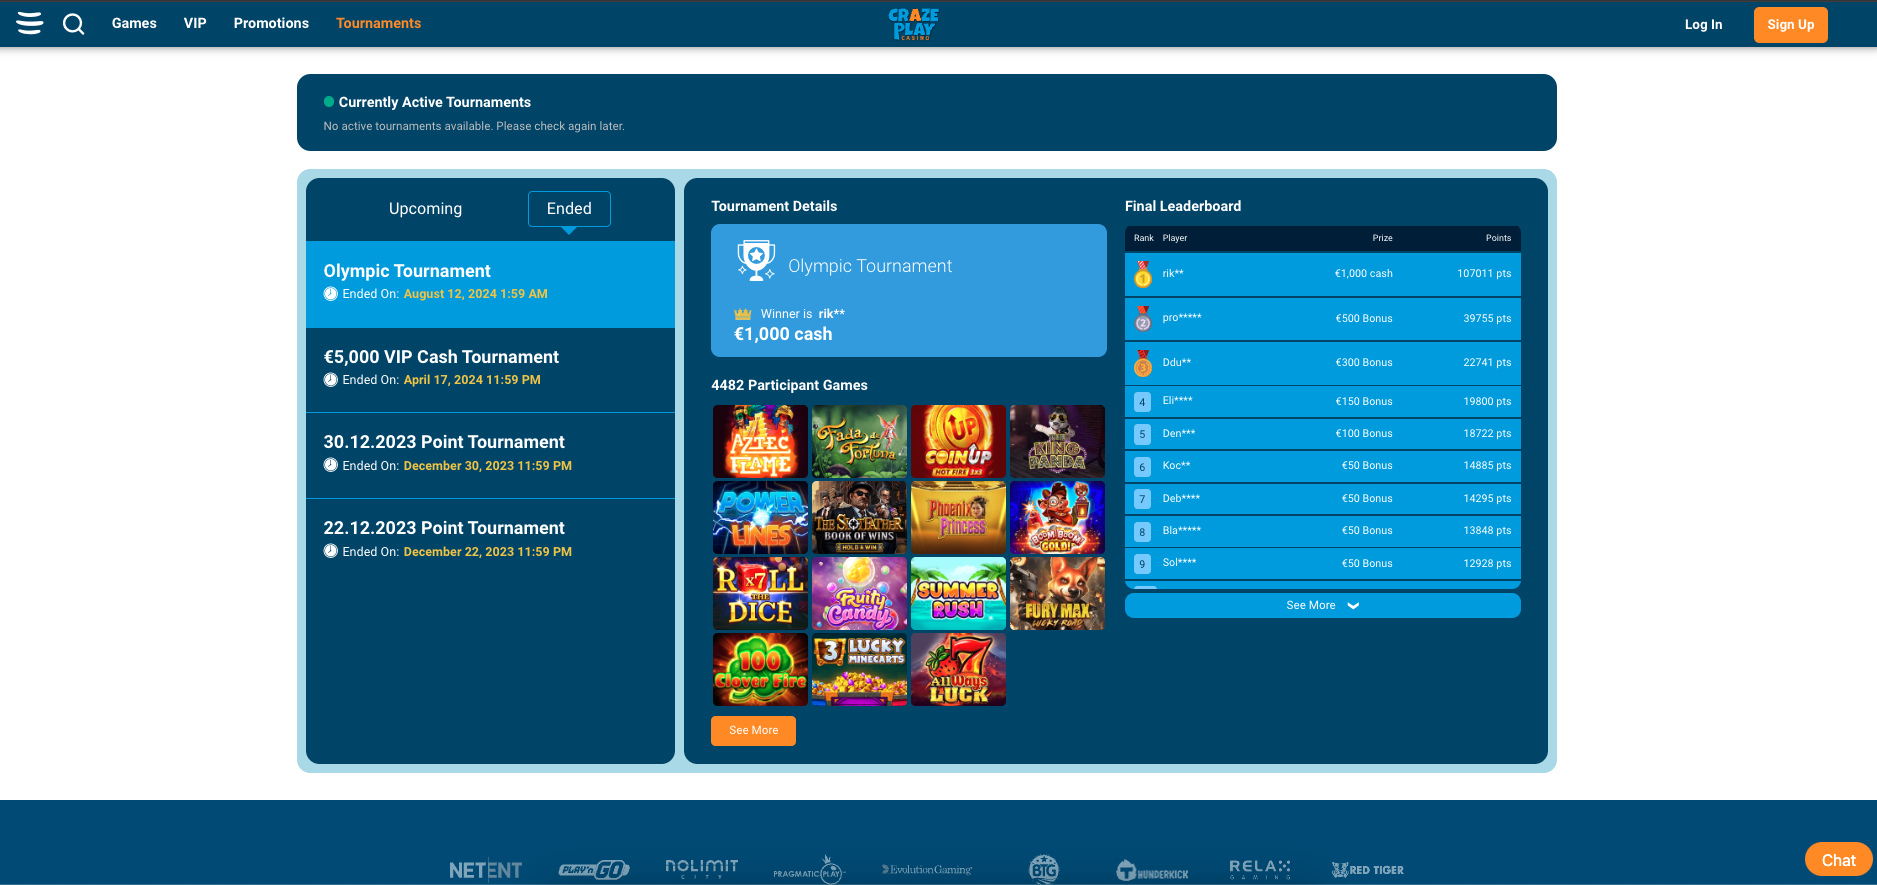Select the 100 Clover Fire game
This screenshot has width=1877, height=885.
[x=760, y=669]
